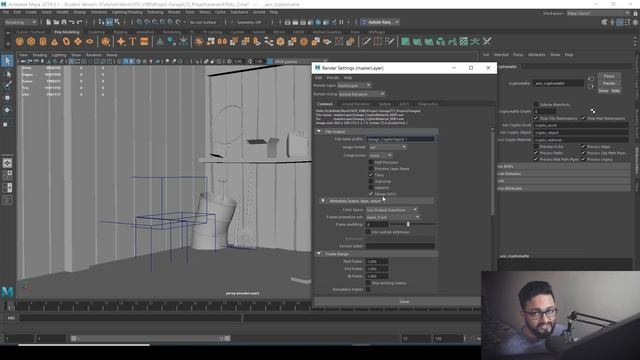This screenshot has height=360, width=640.
Task: Switch to four-view layout icon
Action: click(x=7, y=176)
